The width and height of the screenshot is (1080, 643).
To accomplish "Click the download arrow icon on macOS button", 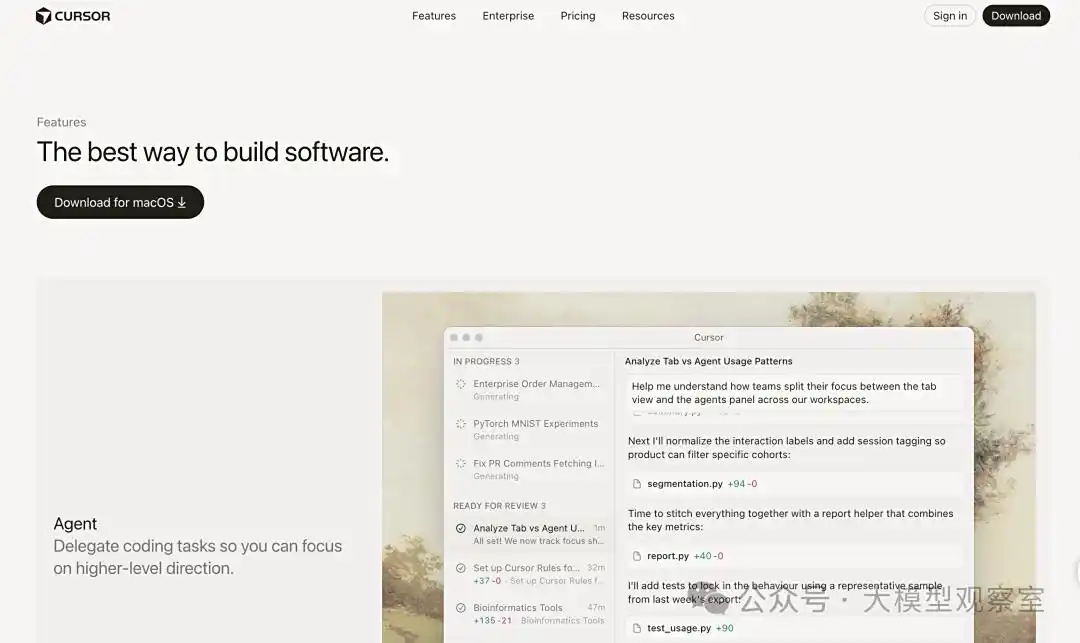I will tap(182, 202).
